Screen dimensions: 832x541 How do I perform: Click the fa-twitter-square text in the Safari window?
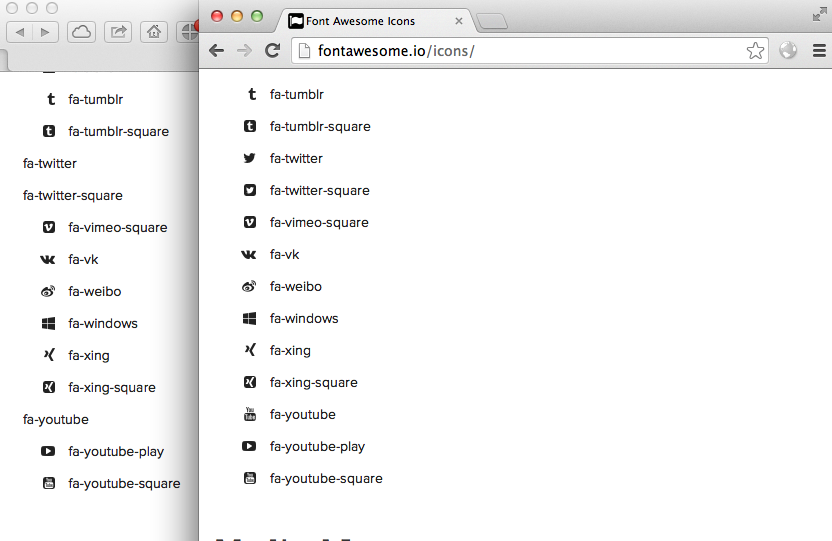click(x=73, y=196)
